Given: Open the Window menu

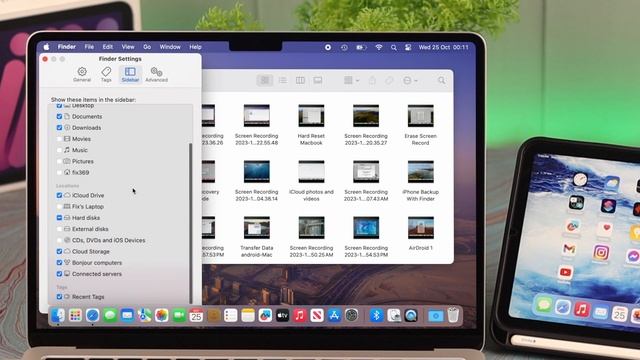Looking at the screenshot, I should coord(170,47).
